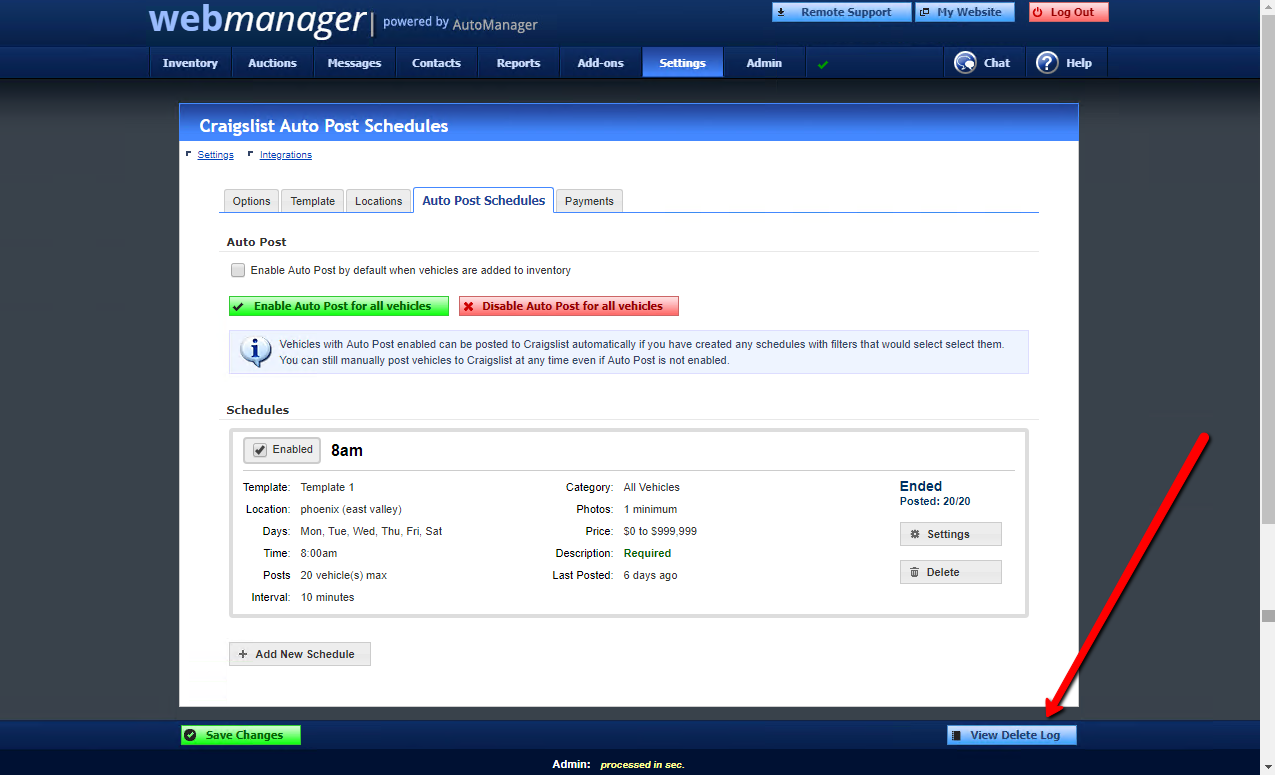Click the '8:00am' time value
The image size is (1275, 775).
pyautogui.click(x=319, y=553)
